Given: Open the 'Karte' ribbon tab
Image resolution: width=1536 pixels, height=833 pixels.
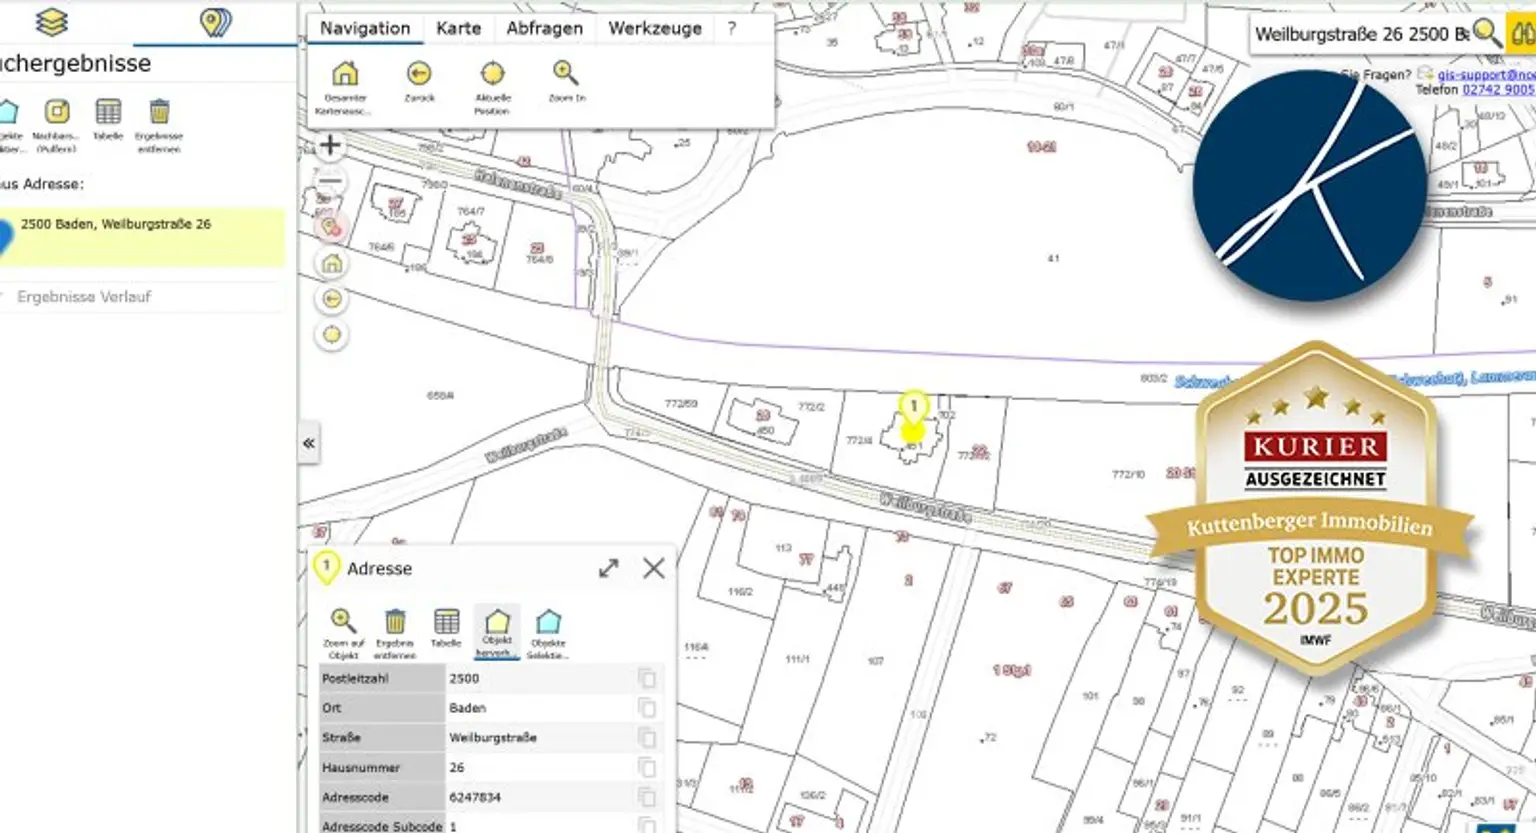Looking at the screenshot, I should coord(458,28).
